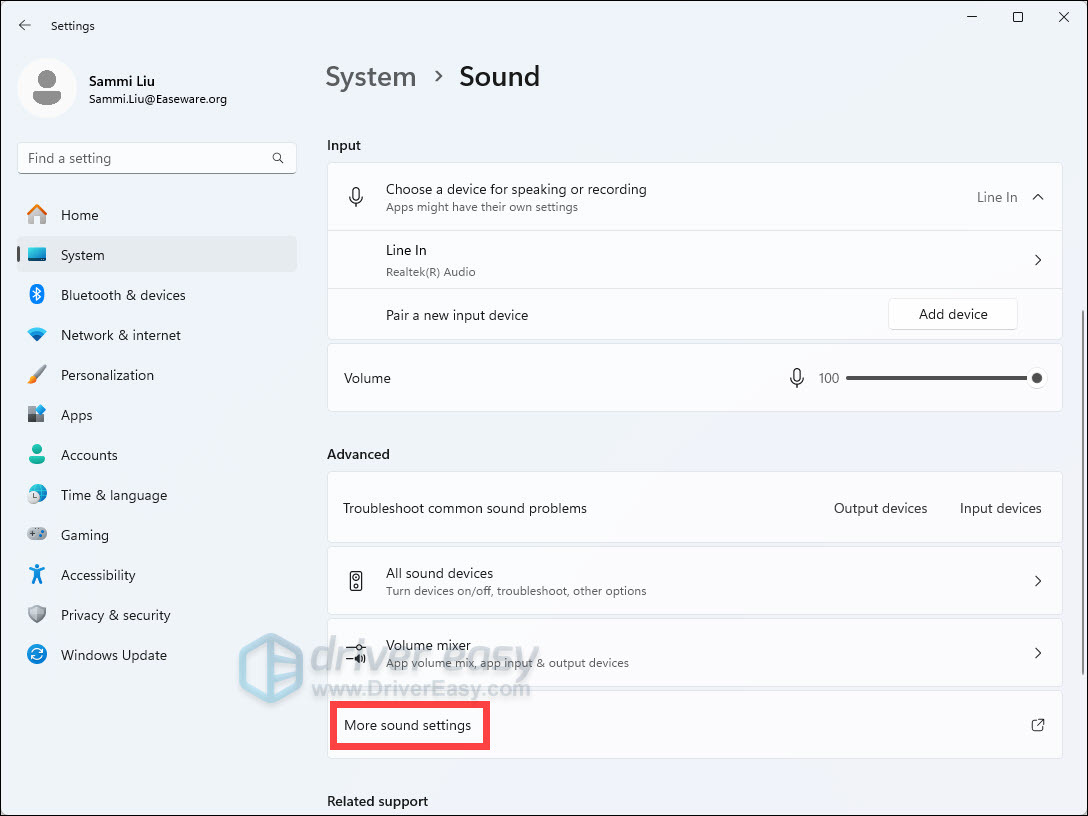Open Privacy & security section
This screenshot has width=1088, height=816.
coord(115,615)
